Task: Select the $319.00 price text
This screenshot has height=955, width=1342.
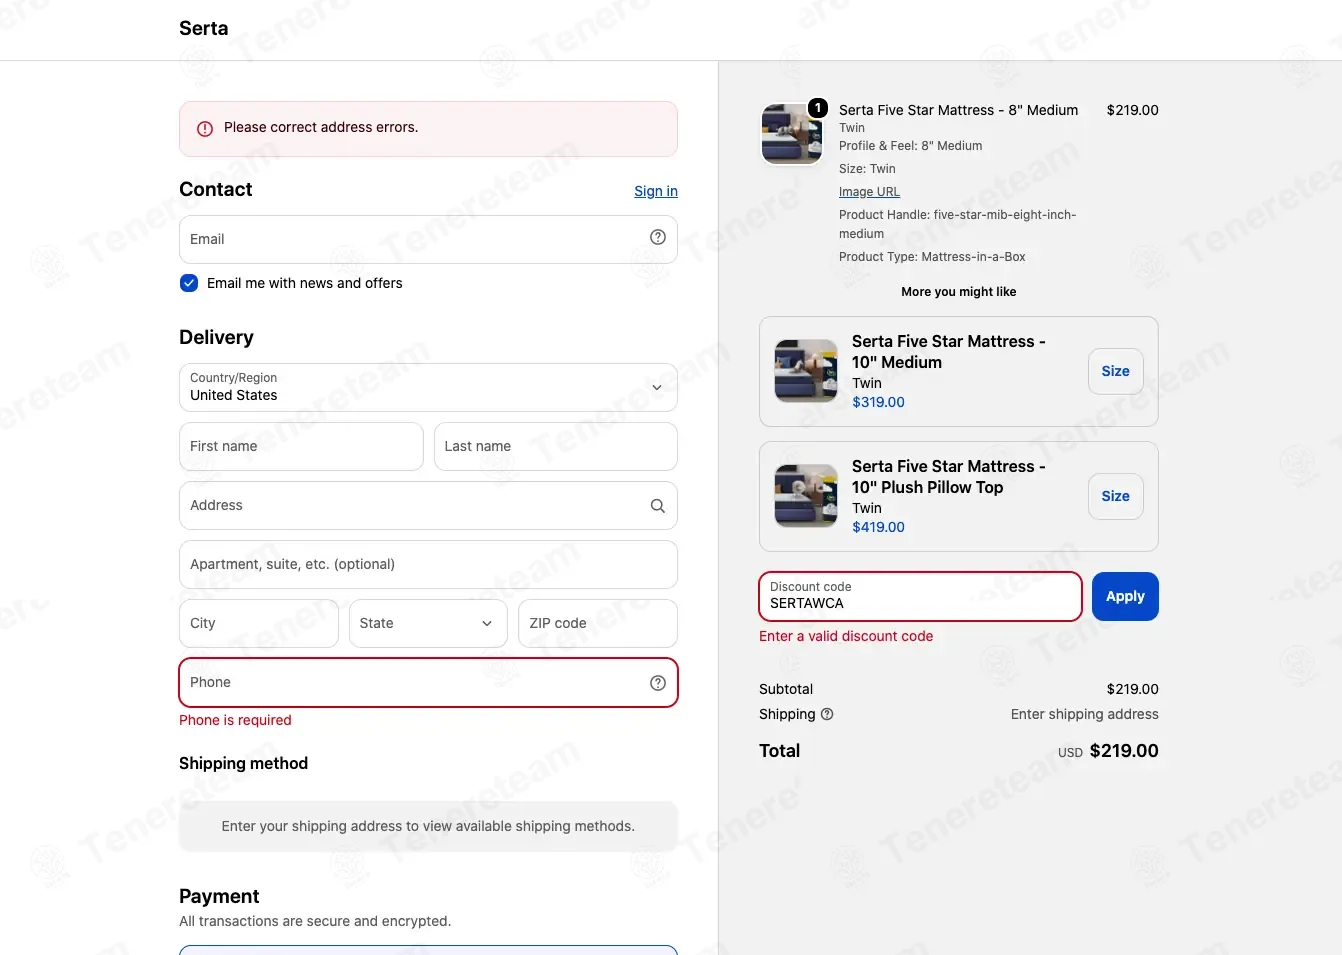Action: pos(878,402)
